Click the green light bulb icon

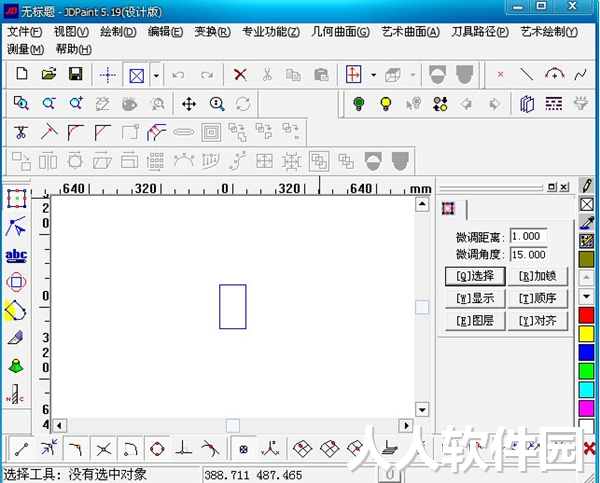point(359,104)
